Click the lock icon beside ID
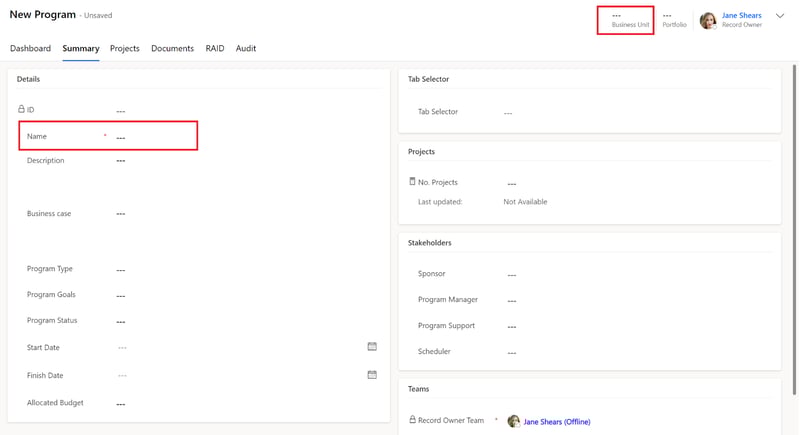 [x=21, y=109]
